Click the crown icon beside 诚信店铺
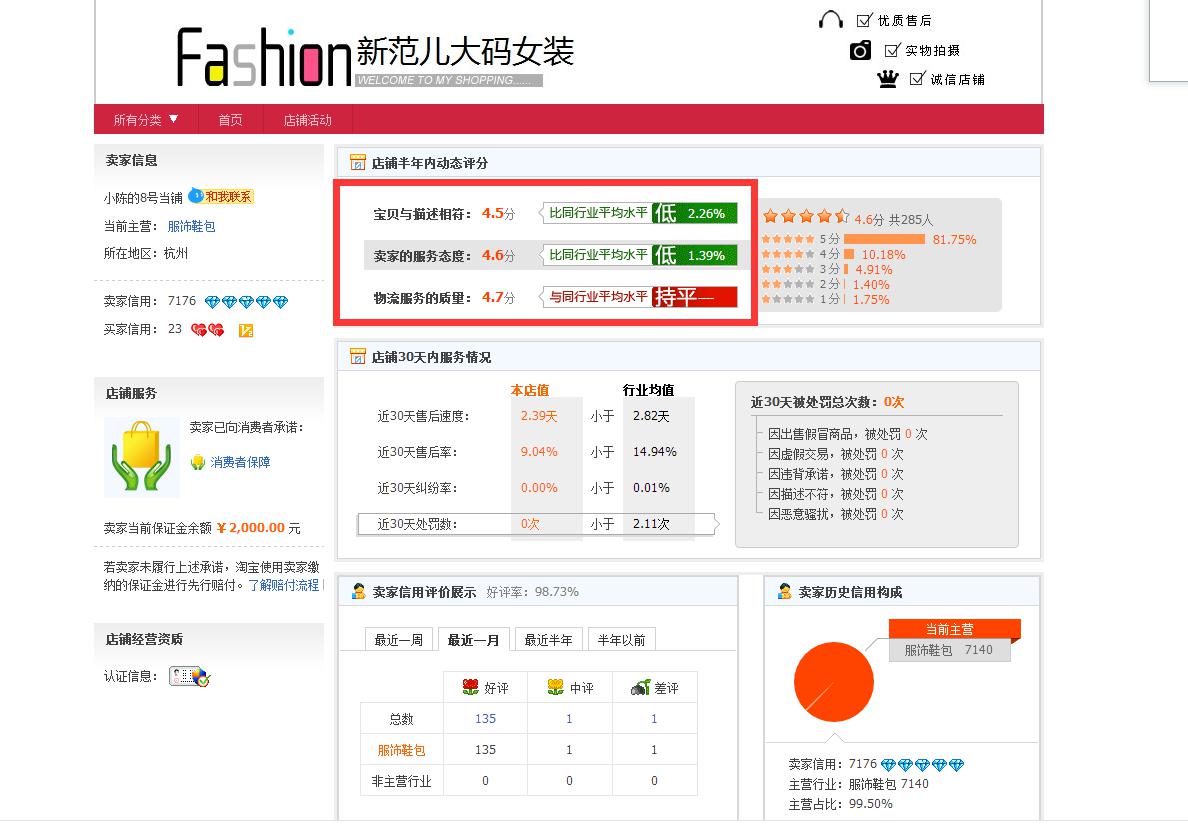This screenshot has width=1188, height=826. [x=889, y=79]
